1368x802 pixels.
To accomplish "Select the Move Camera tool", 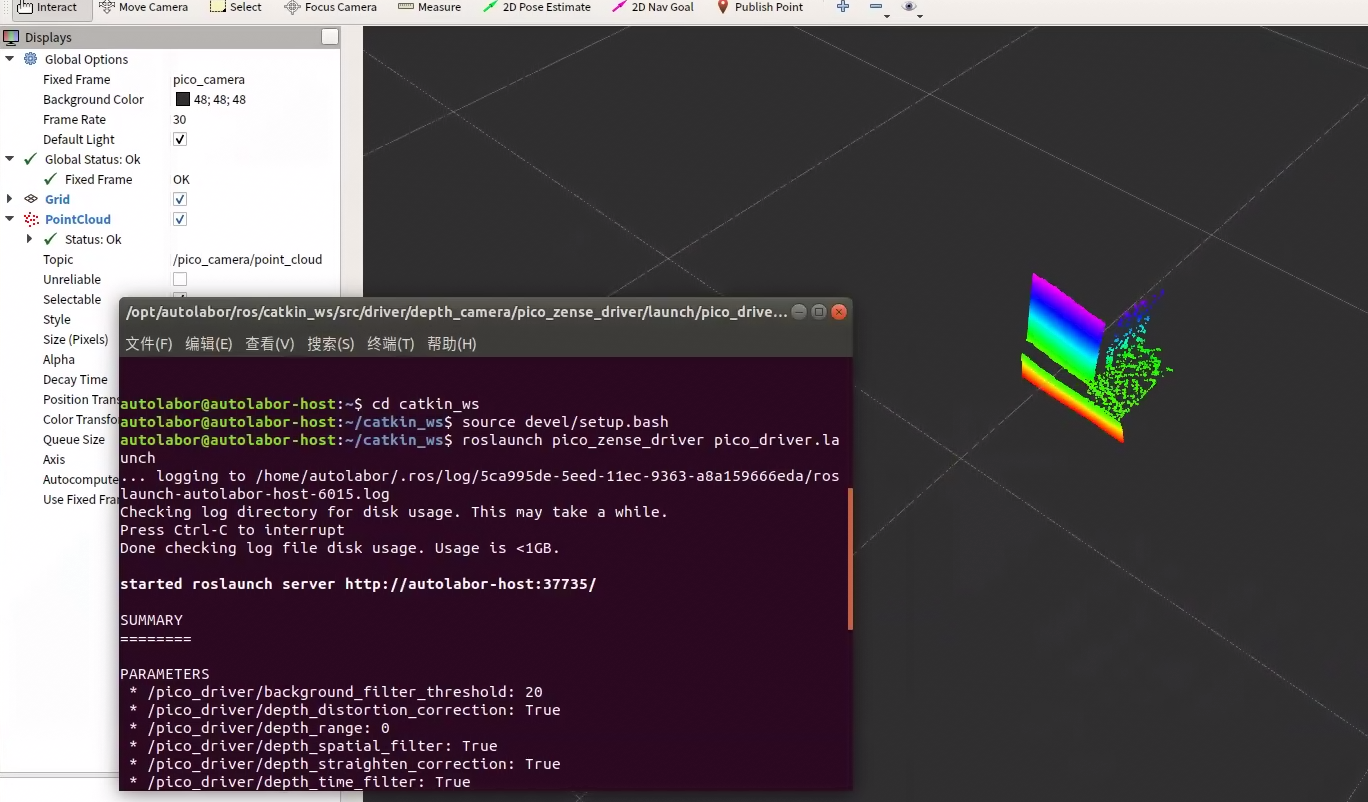I will [x=143, y=7].
